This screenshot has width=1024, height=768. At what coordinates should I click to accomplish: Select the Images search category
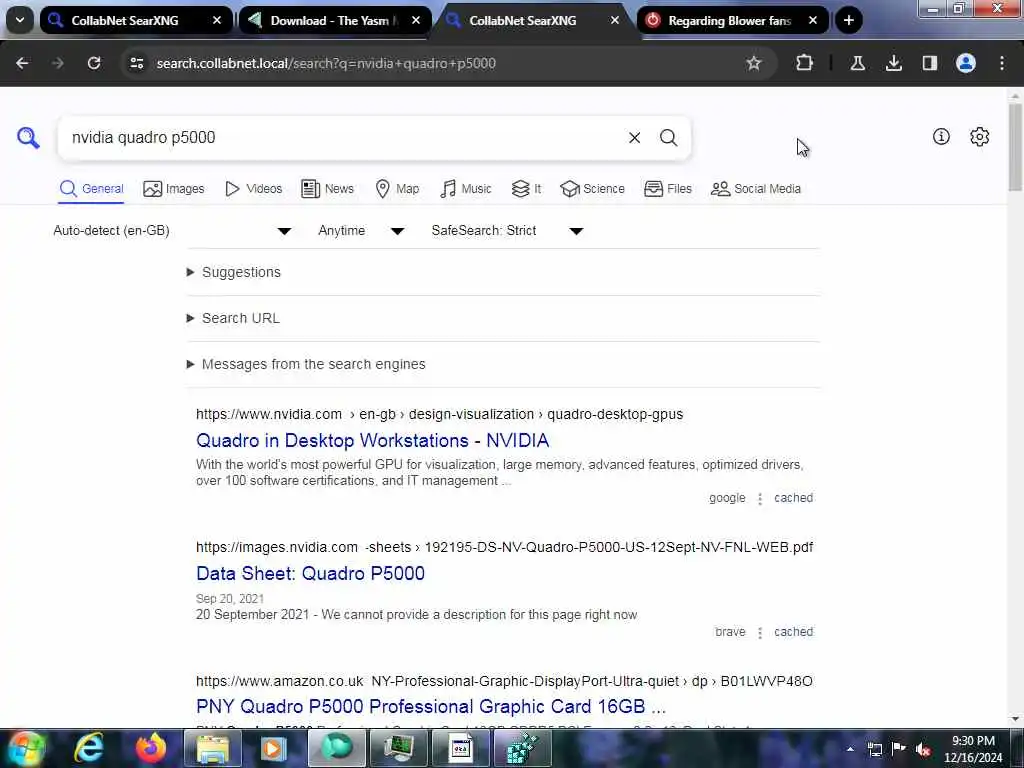174,189
